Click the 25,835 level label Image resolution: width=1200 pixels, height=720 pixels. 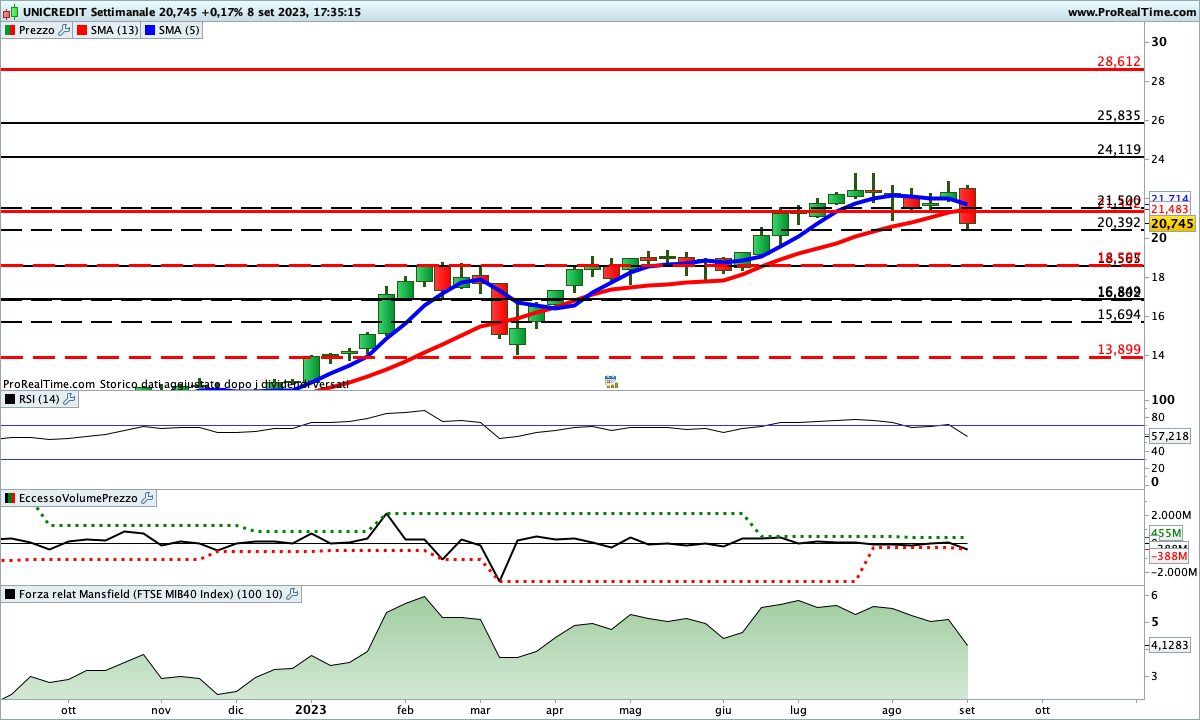[1119, 115]
